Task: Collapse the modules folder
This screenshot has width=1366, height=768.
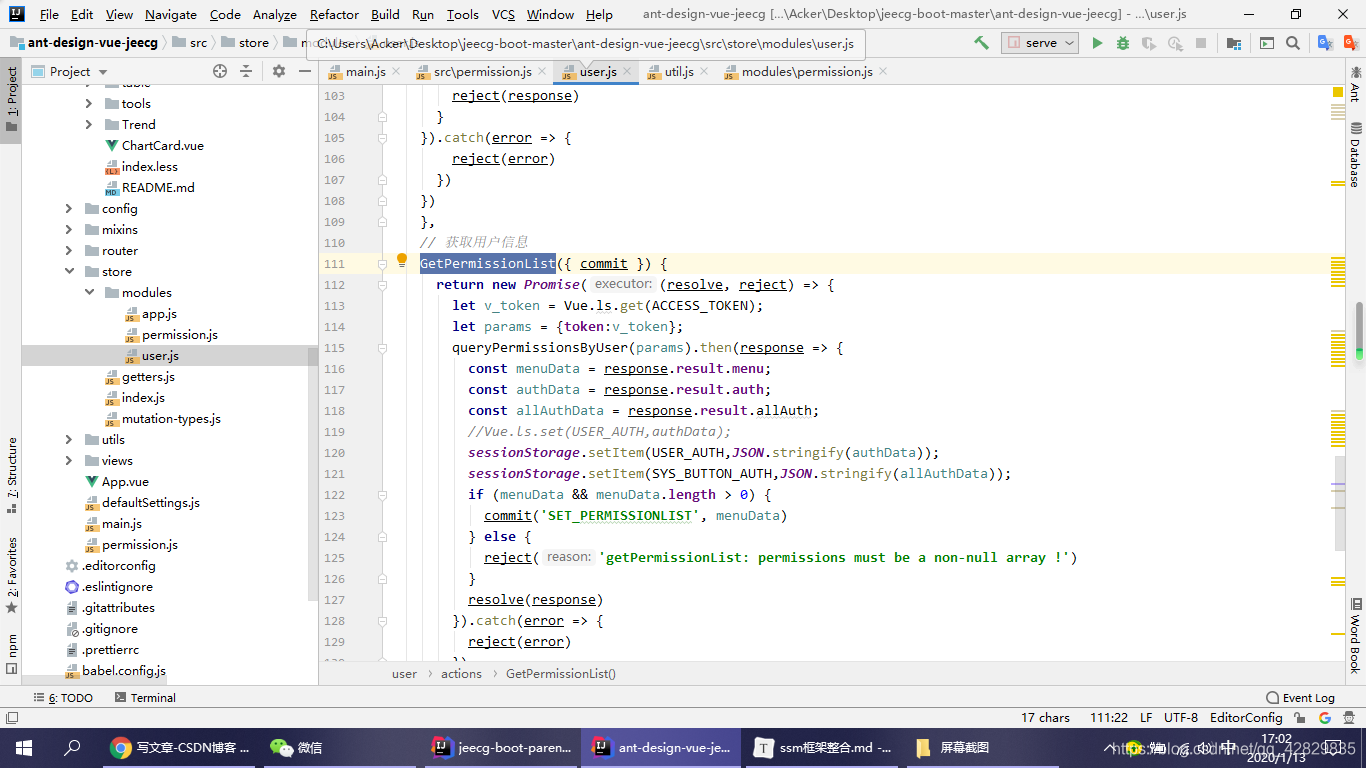Action: pos(88,292)
